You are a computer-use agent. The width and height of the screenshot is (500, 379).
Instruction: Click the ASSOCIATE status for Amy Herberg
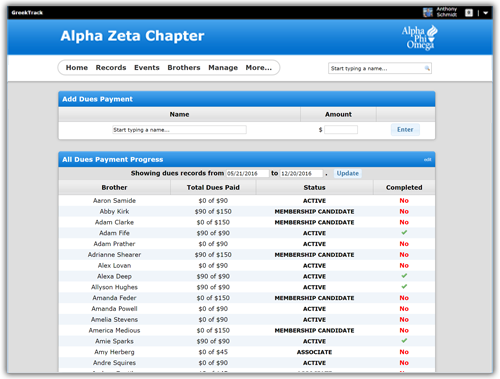click(x=314, y=352)
